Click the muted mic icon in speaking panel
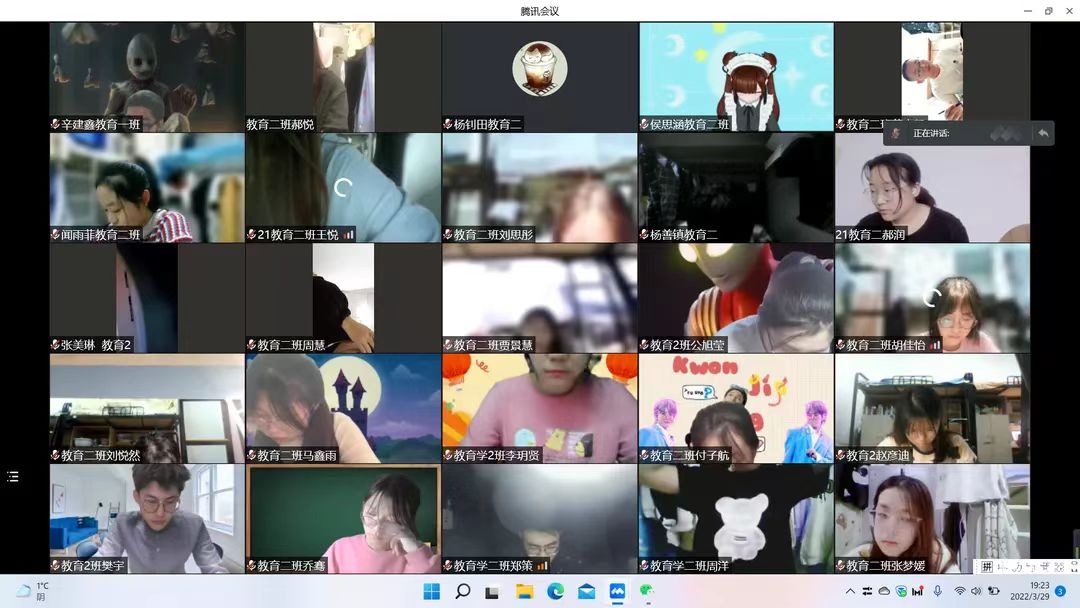Screen dimensions: 1080x608 [896, 133]
